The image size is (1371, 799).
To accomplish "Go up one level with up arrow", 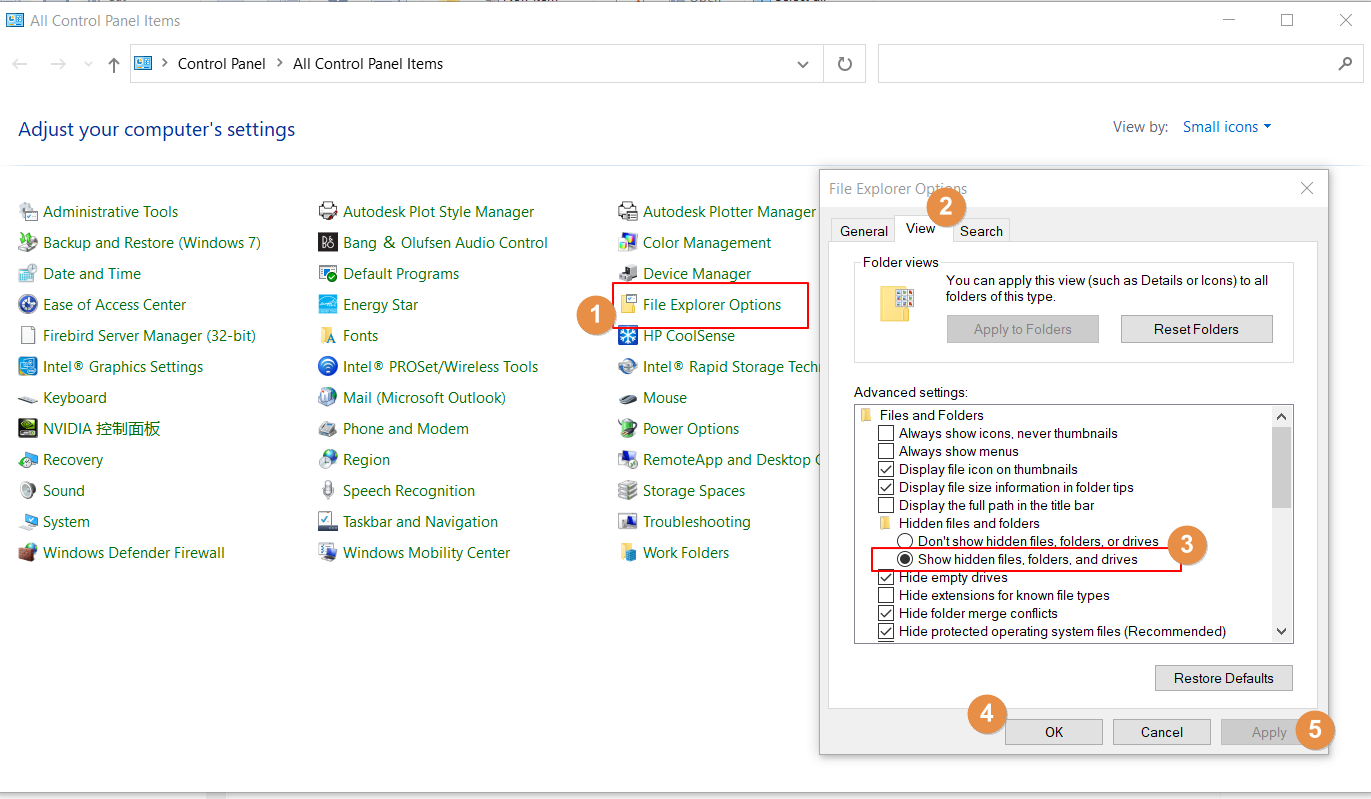I will (x=114, y=64).
